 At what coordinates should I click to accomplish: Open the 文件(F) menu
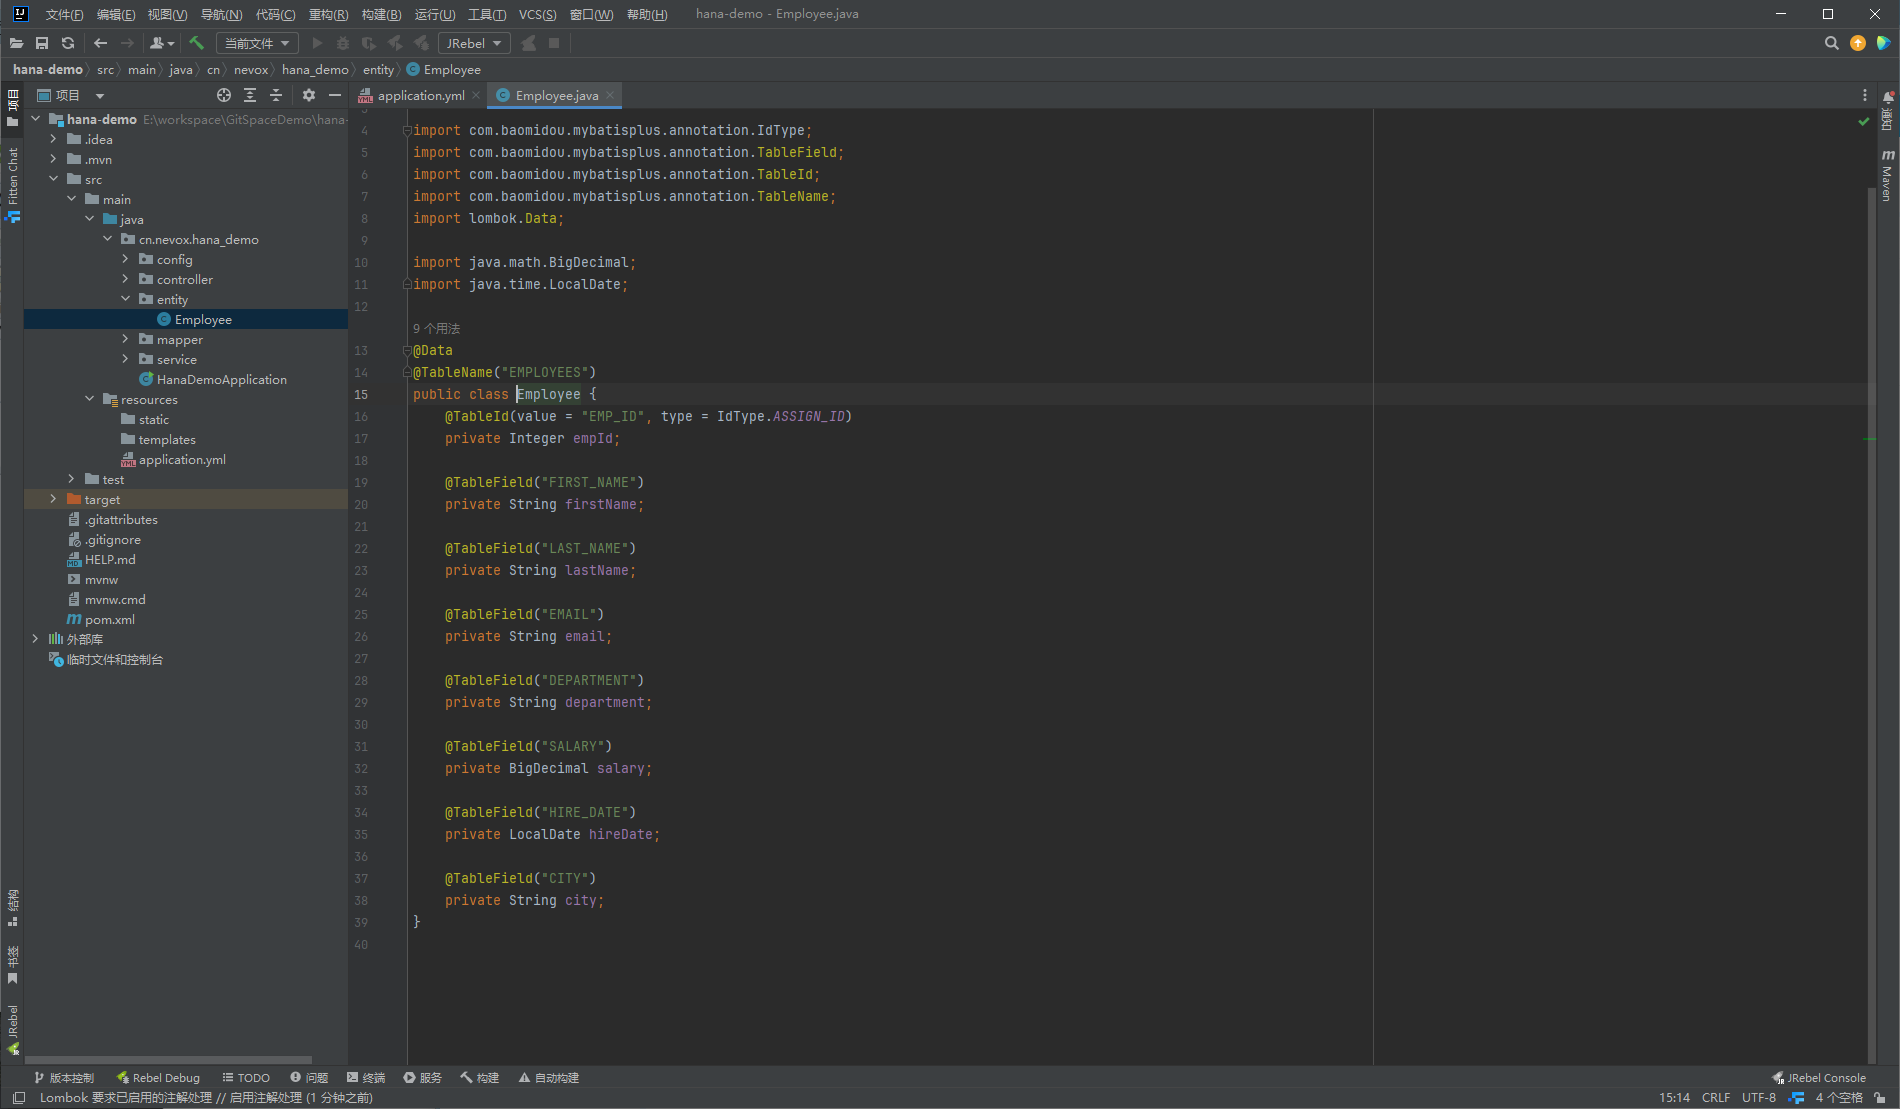click(64, 14)
